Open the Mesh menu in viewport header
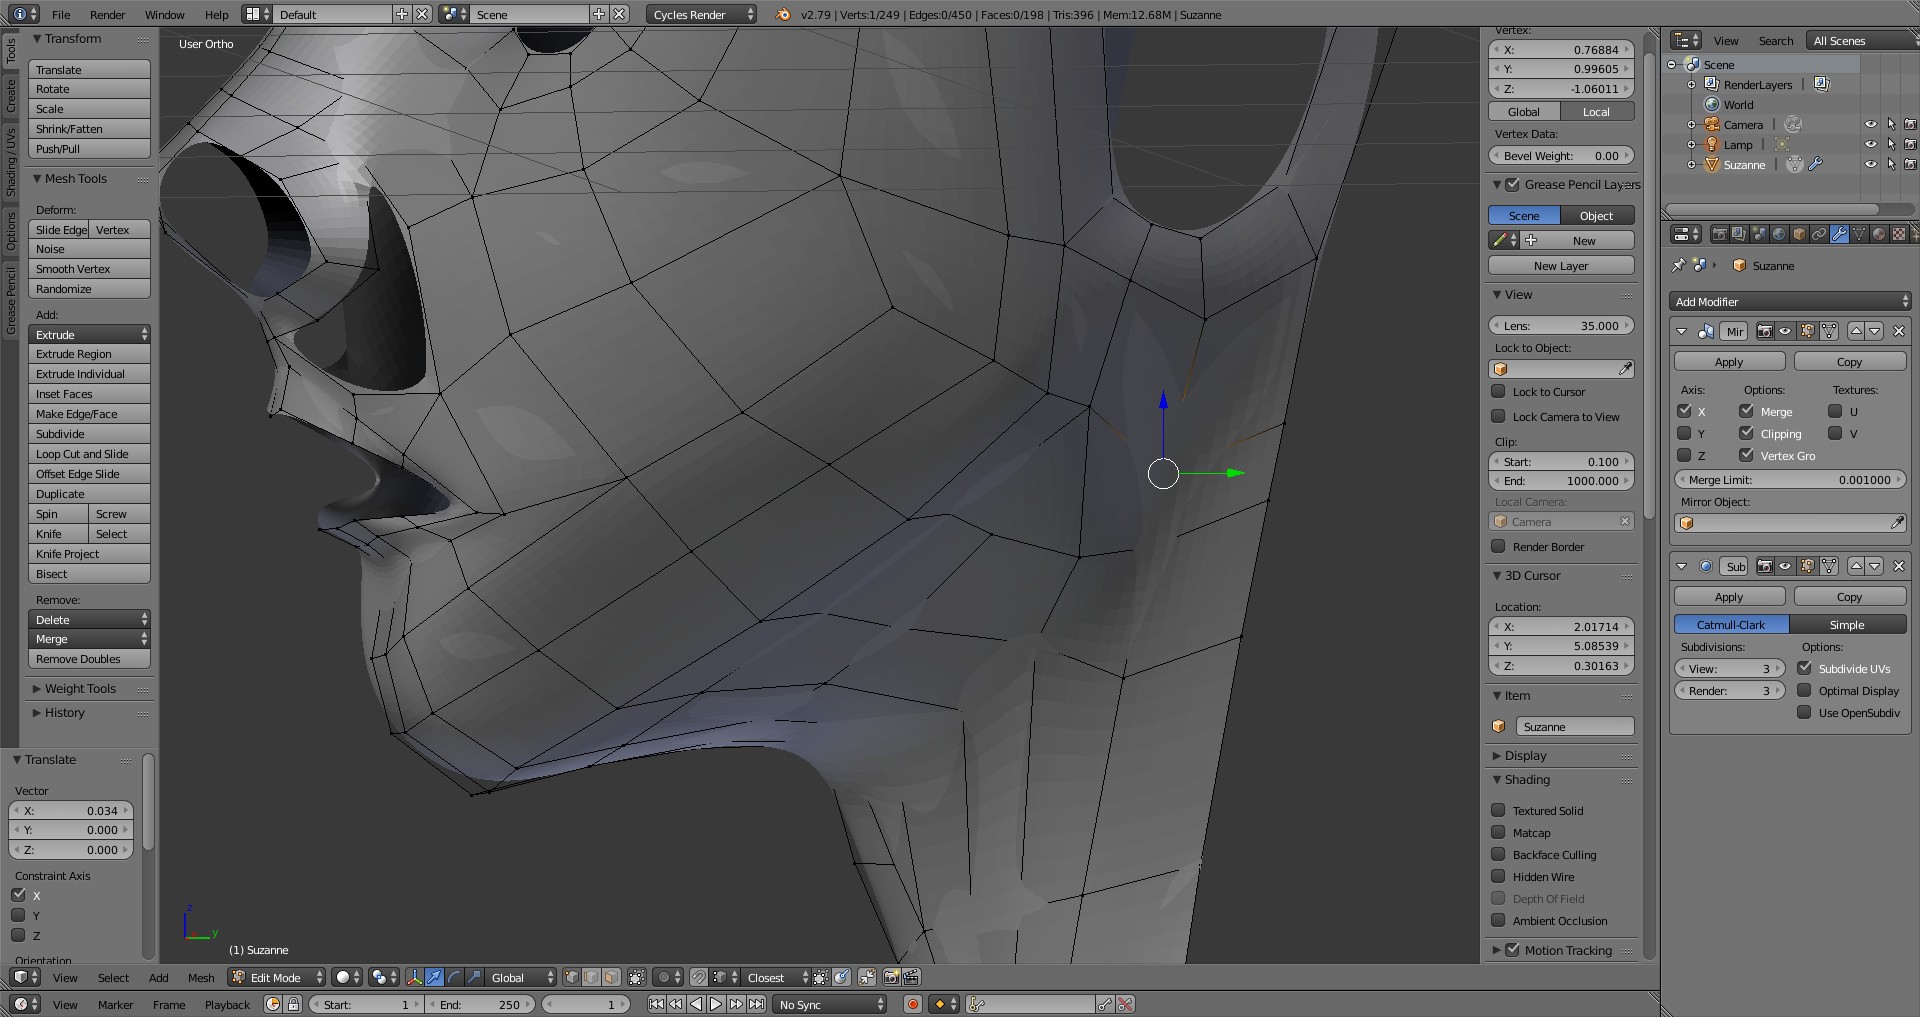This screenshot has height=1017, width=1920. [x=201, y=977]
